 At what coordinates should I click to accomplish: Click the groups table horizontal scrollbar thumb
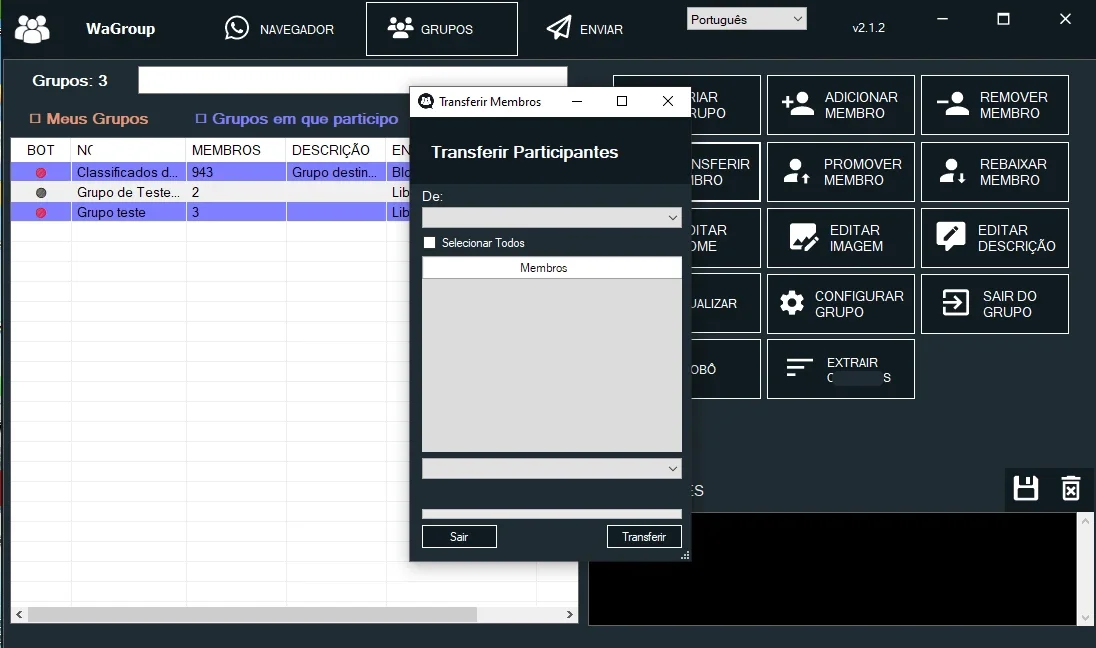(x=252, y=614)
